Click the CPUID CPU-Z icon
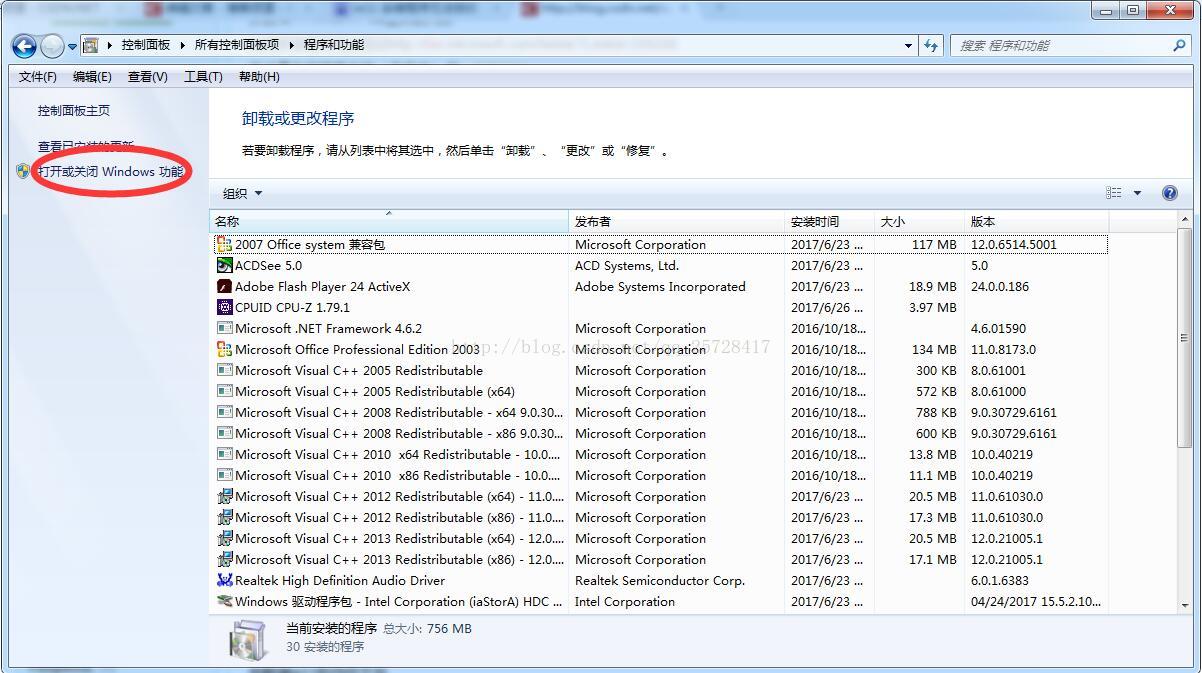This screenshot has height=673, width=1202. (x=225, y=307)
